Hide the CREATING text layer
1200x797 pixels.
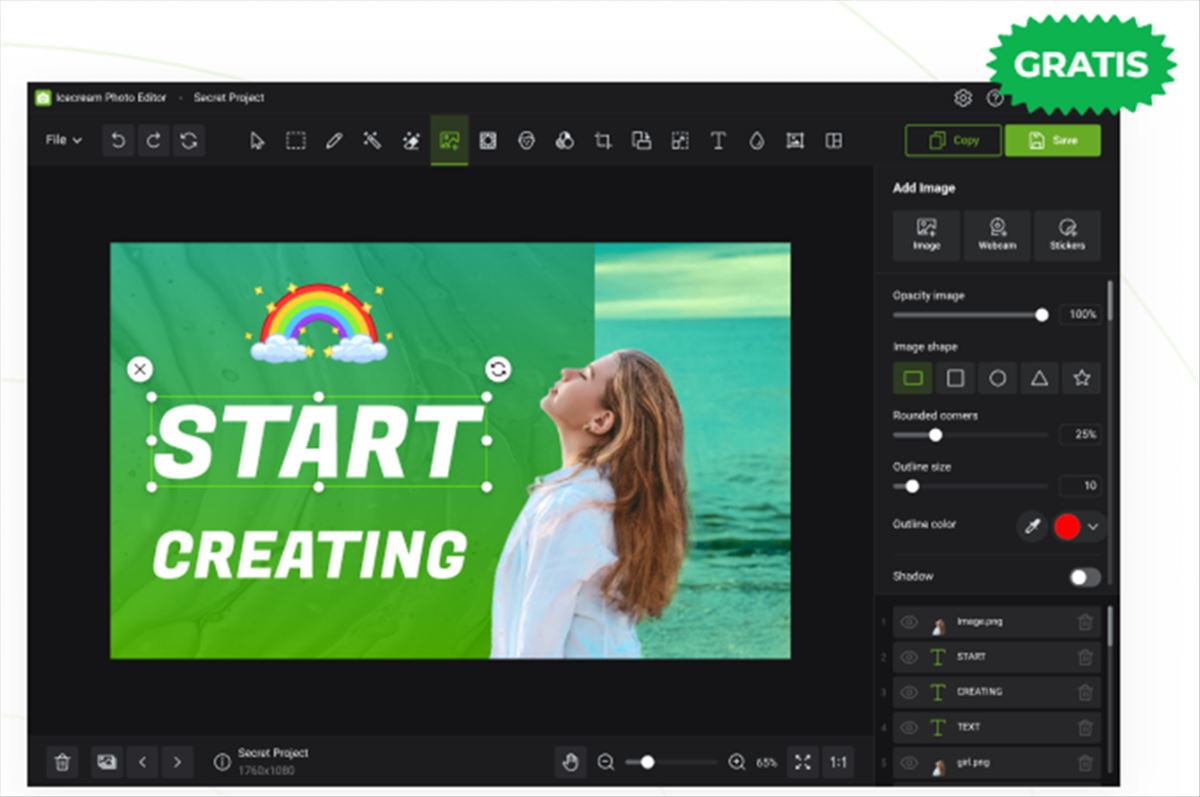tap(909, 692)
